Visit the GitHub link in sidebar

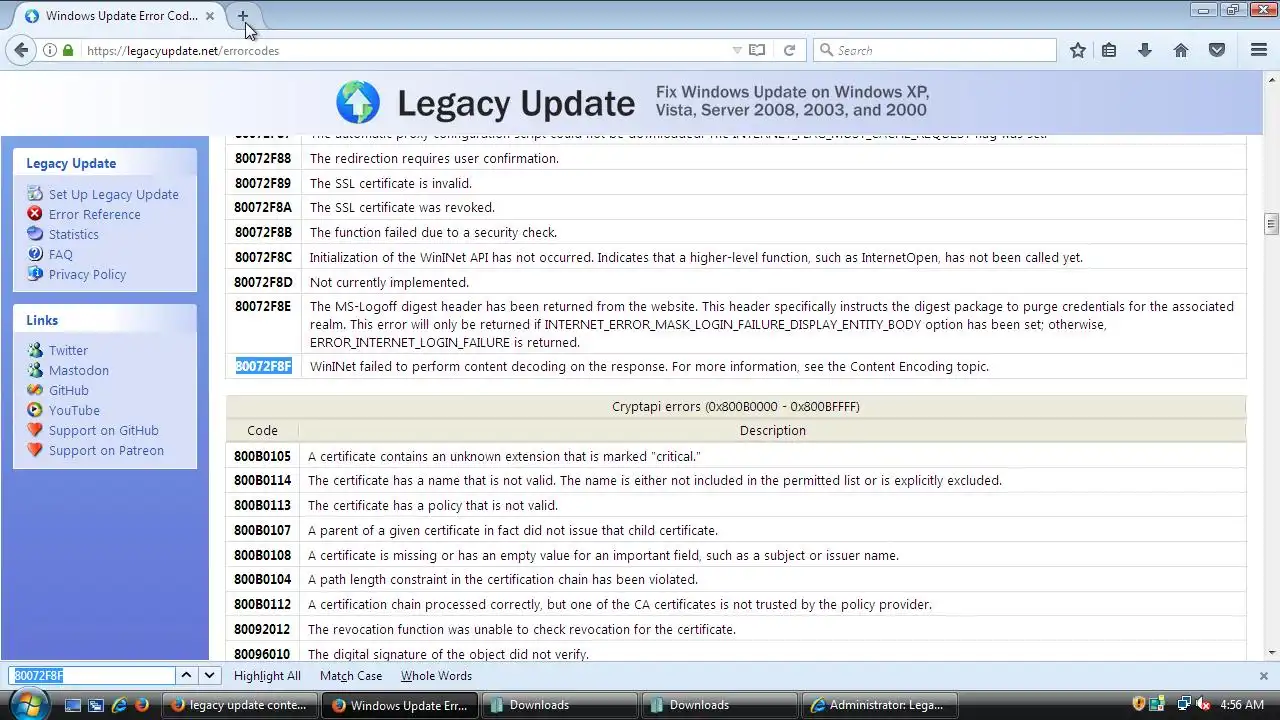(x=68, y=390)
